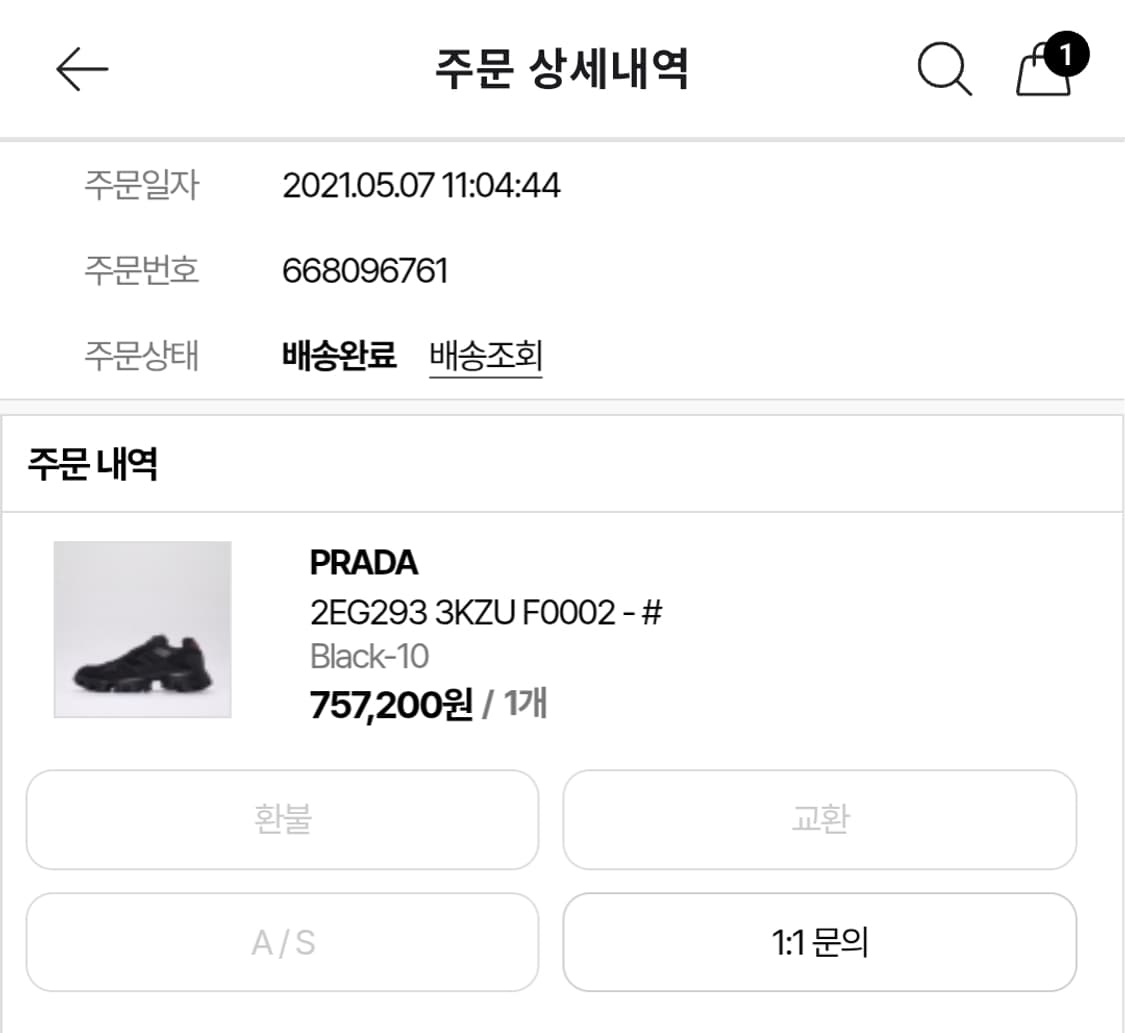This screenshot has width=1125, height=1033.
Task: Click the PRADA sneaker thumbnail image
Action: 142,630
